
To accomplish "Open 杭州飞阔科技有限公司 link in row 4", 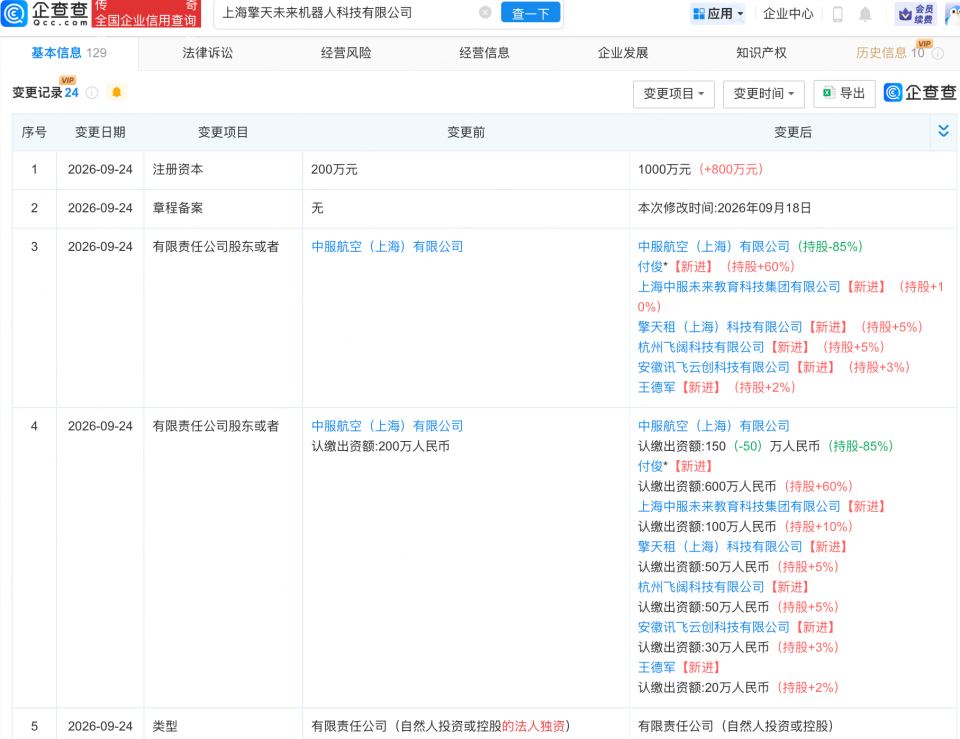I will [x=701, y=587].
